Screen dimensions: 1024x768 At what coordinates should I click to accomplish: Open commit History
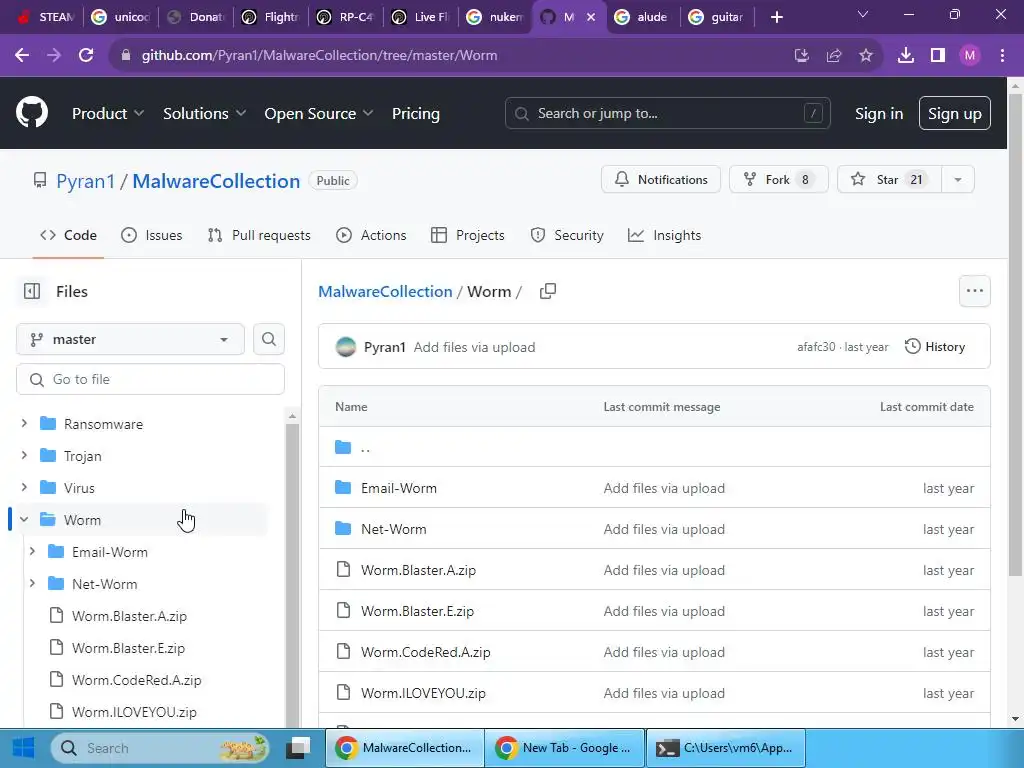point(935,347)
